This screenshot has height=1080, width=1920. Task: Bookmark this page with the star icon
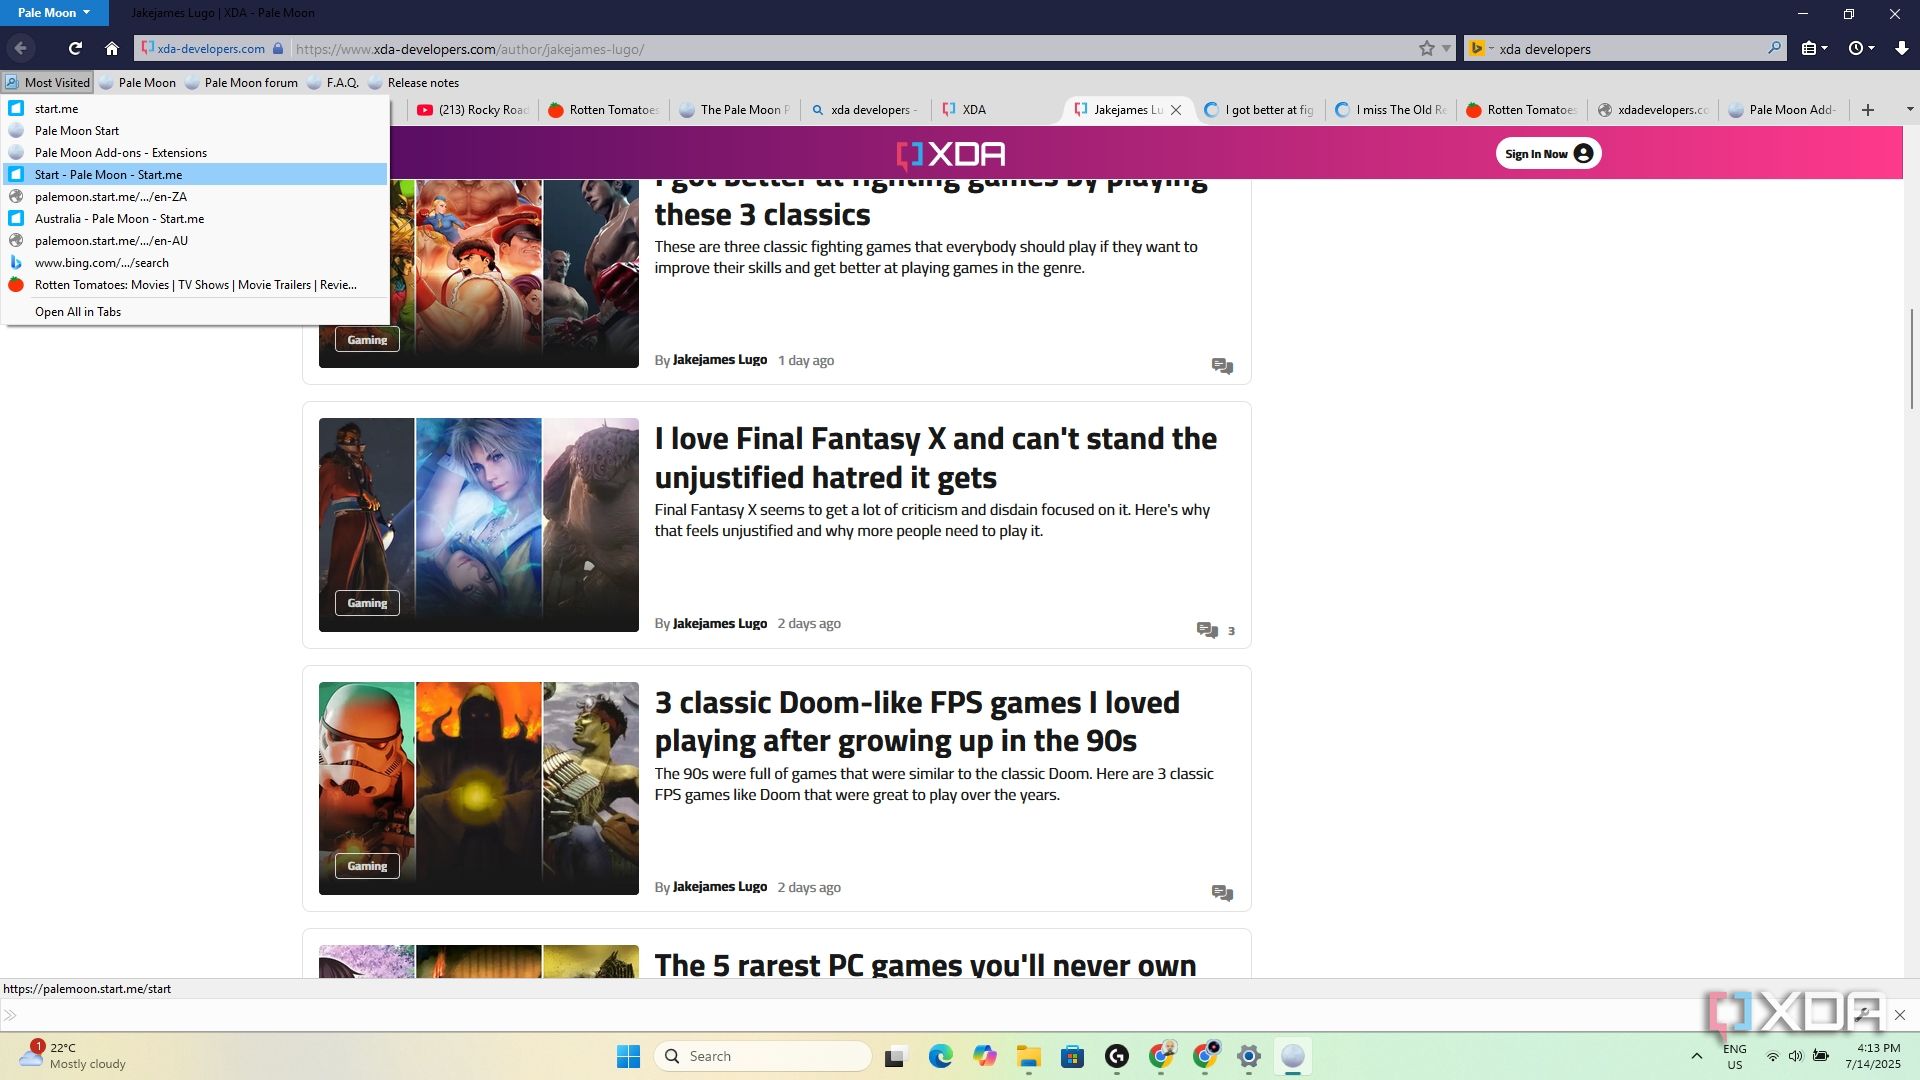pyautogui.click(x=1426, y=48)
